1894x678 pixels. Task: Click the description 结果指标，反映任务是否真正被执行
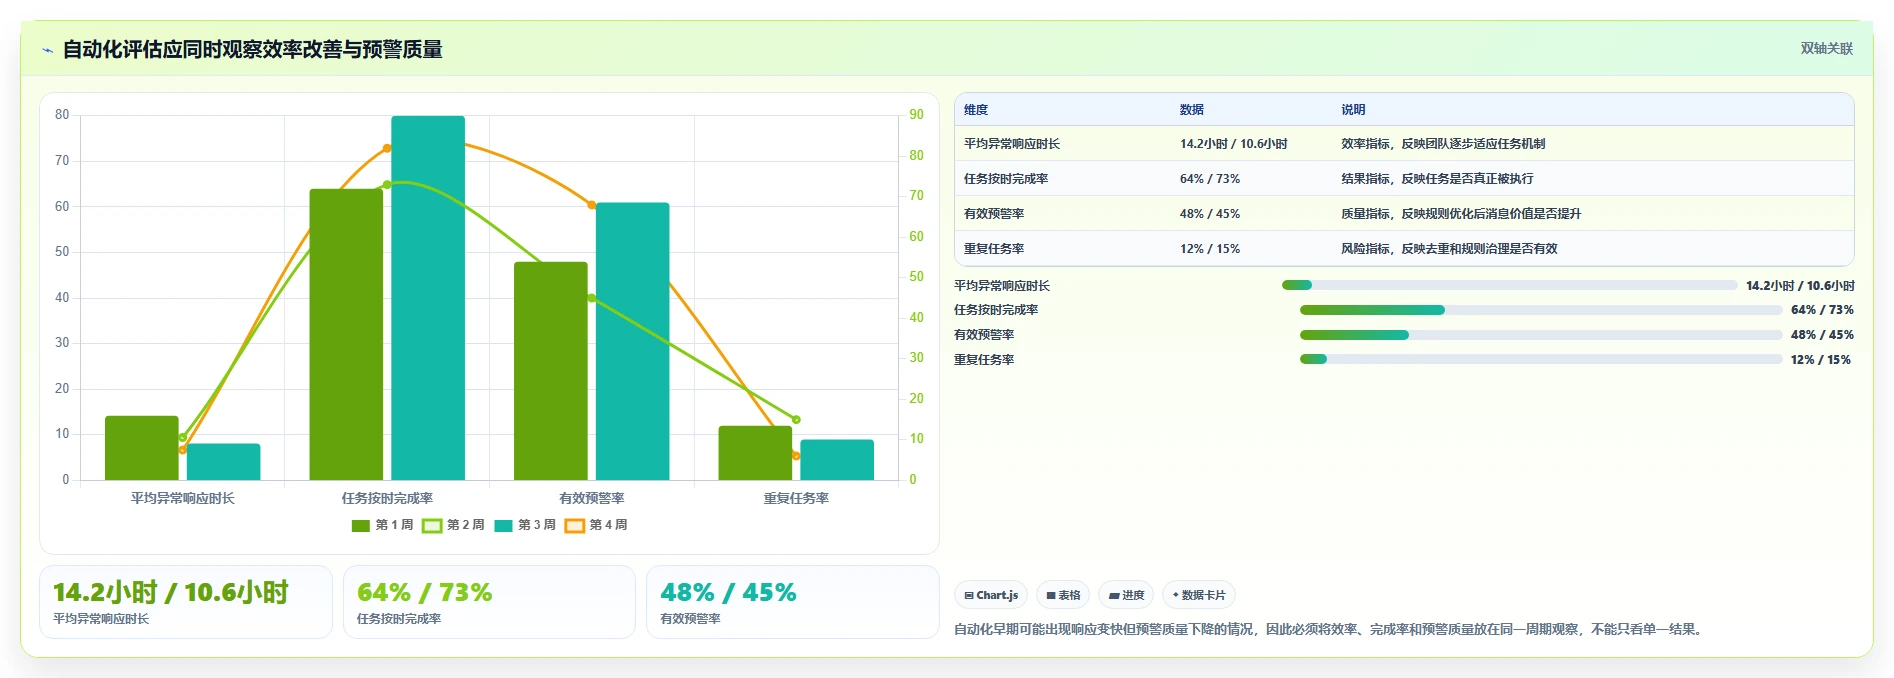point(1437,179)
